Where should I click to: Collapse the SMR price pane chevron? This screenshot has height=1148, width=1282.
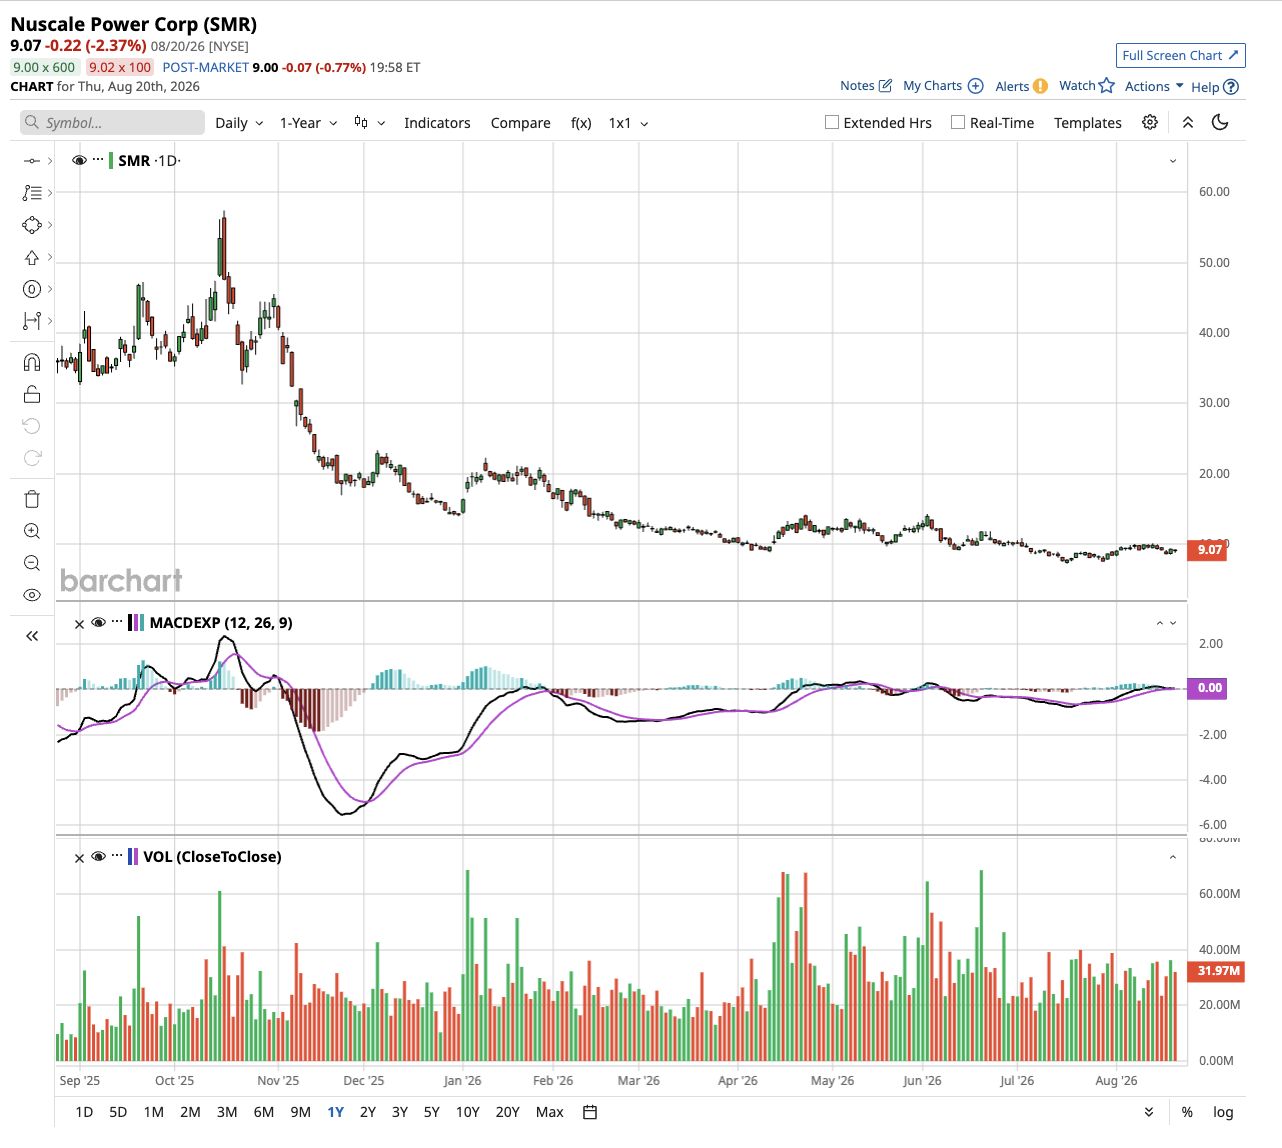pyautogui.click(x=1173, y=161)
